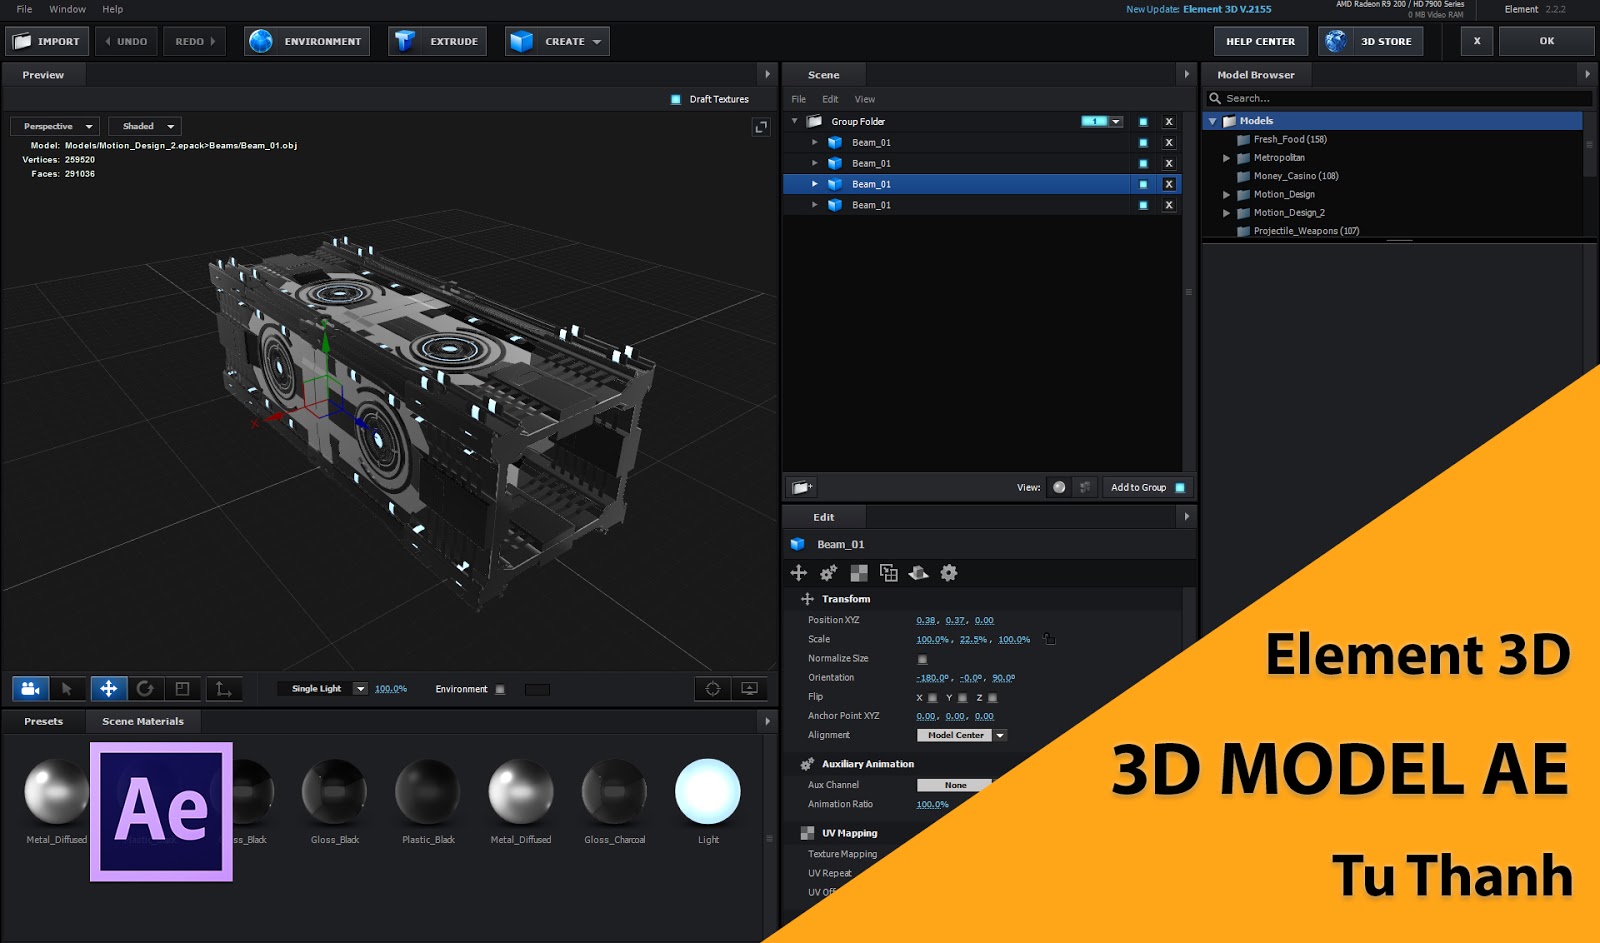This screenshot has height=943, width=1600.
Task: Toggle the Environment checkbox below the viewport
Action: [500, 689]
